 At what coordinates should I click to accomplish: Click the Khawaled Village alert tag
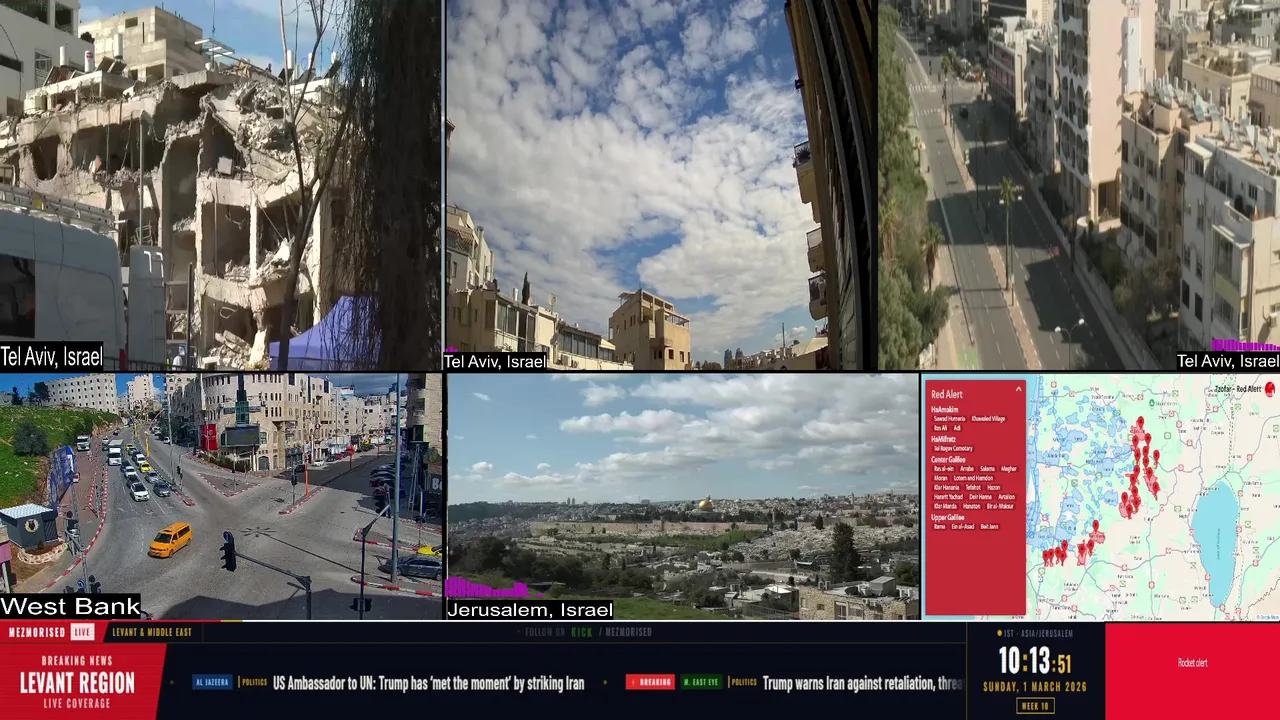click(x=988, y=419)
